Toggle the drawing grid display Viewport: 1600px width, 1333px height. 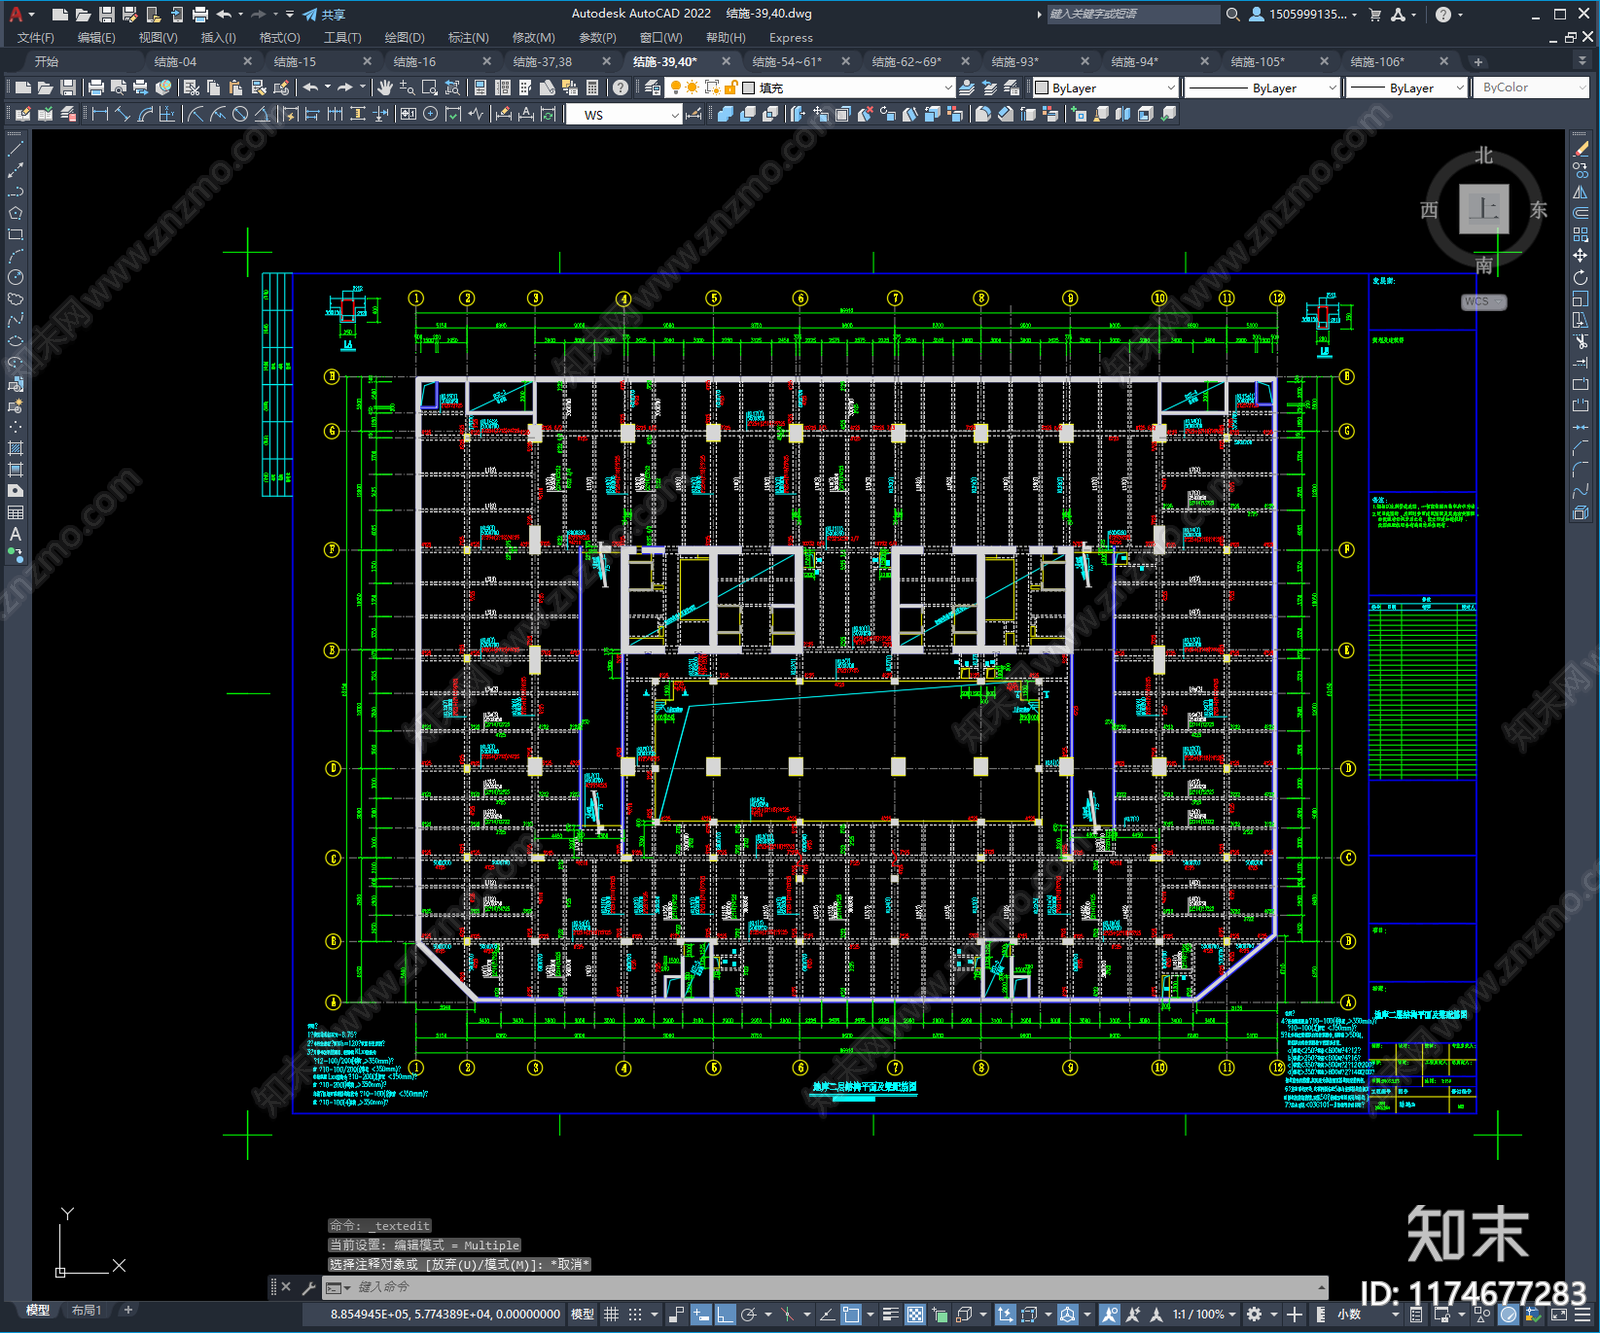611,1314
